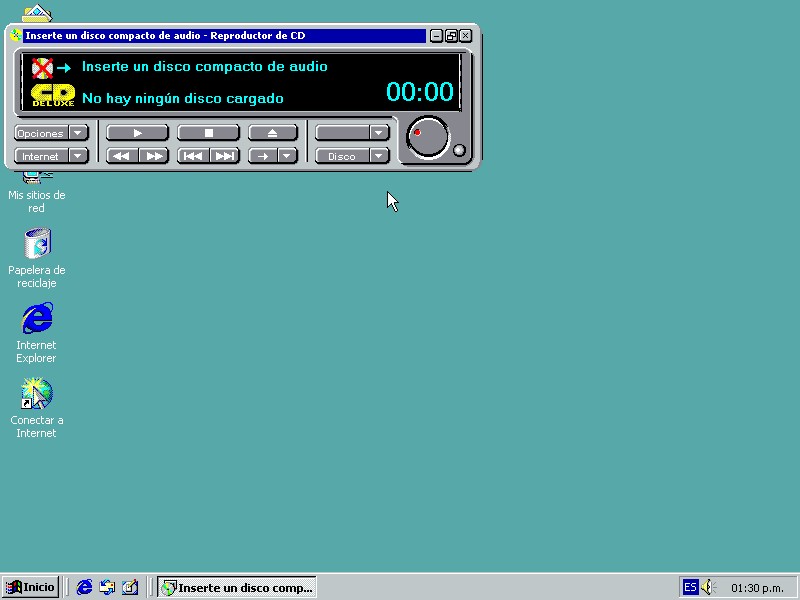Click the 'Inserte un disco compacto de audio' display text
This screenshot has width=800, height=600.
pos(205,66)
